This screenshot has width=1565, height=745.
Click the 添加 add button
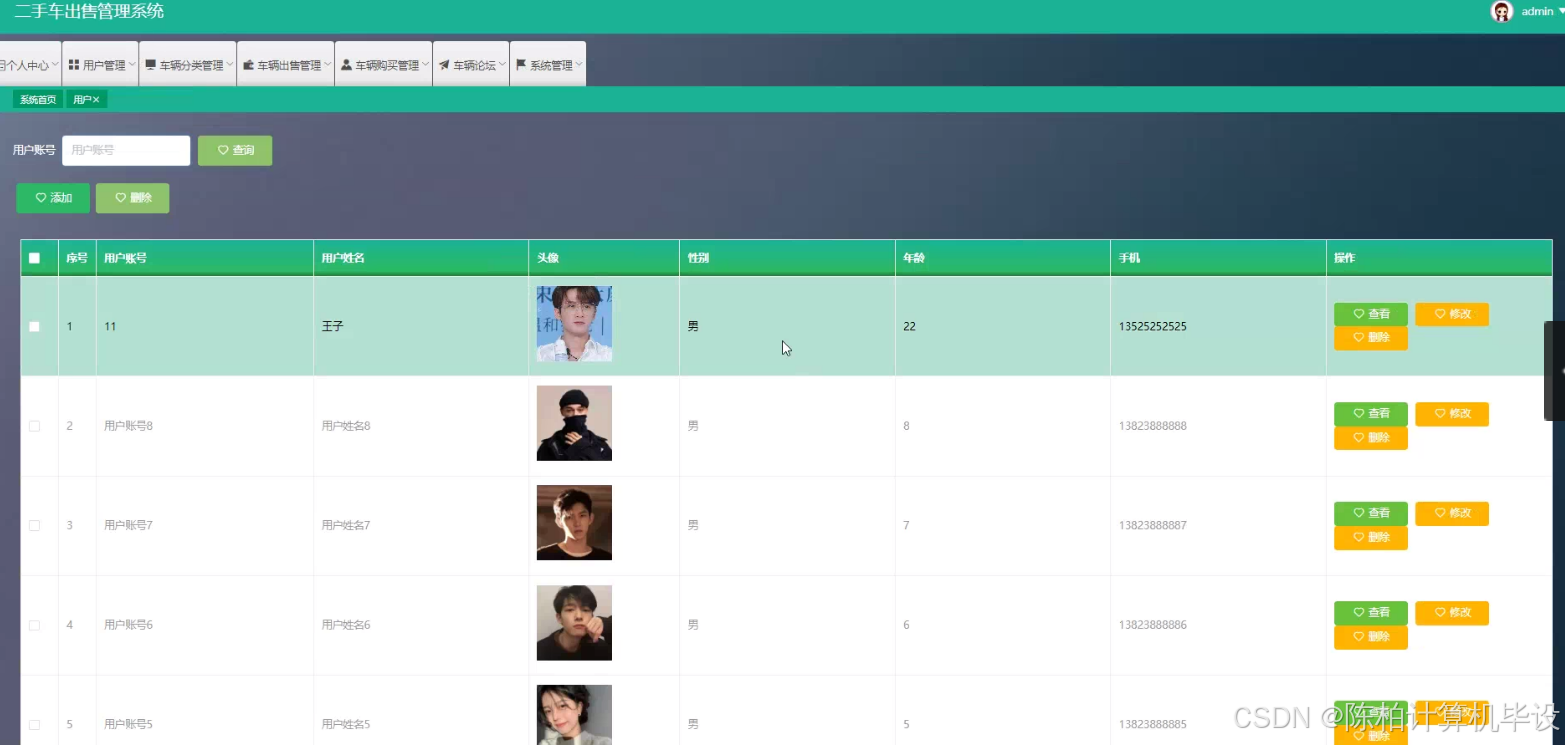click(53, 198)
